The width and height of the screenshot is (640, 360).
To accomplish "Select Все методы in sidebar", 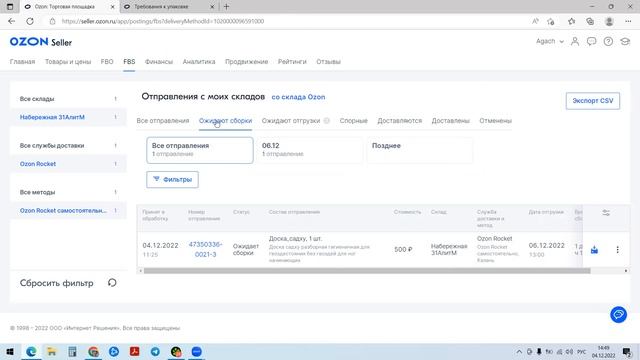I will point(68,192).
